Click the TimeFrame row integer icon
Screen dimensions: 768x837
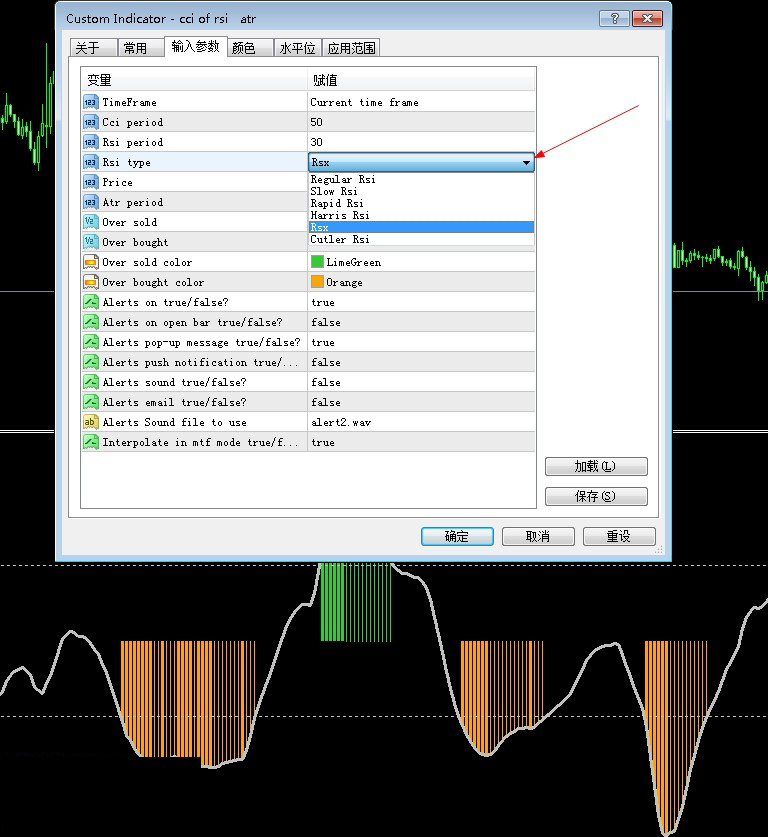pos(91,102)
